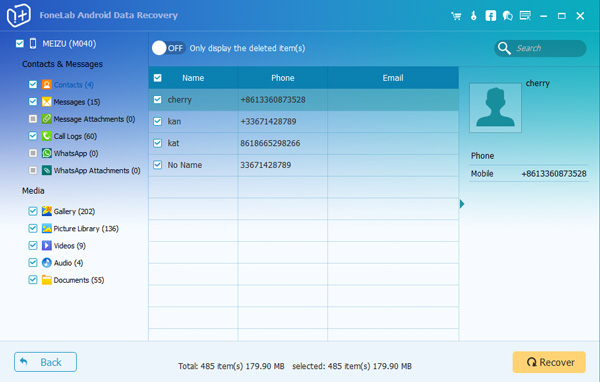Uncheck the Gallery checkbox
600x382 pixels.
coord(33,211)
